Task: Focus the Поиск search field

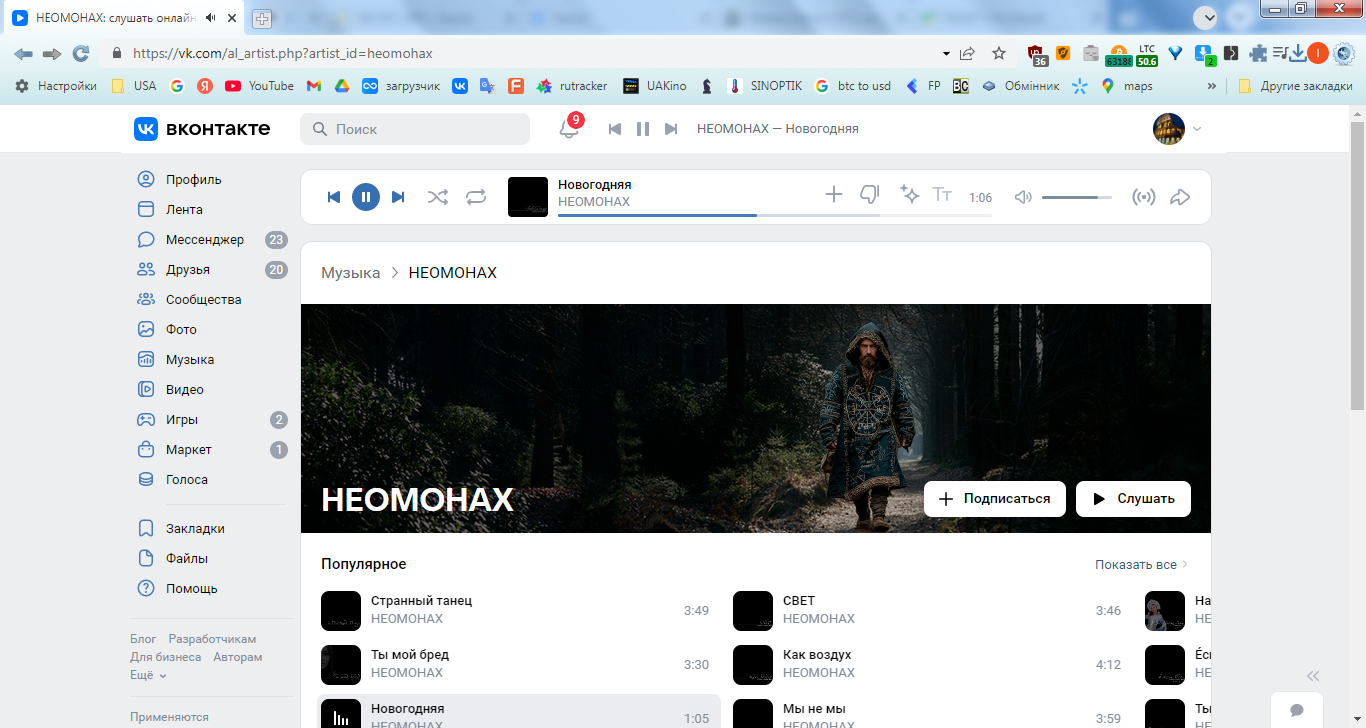Action: pyautogui.click(x=415, y=129)
